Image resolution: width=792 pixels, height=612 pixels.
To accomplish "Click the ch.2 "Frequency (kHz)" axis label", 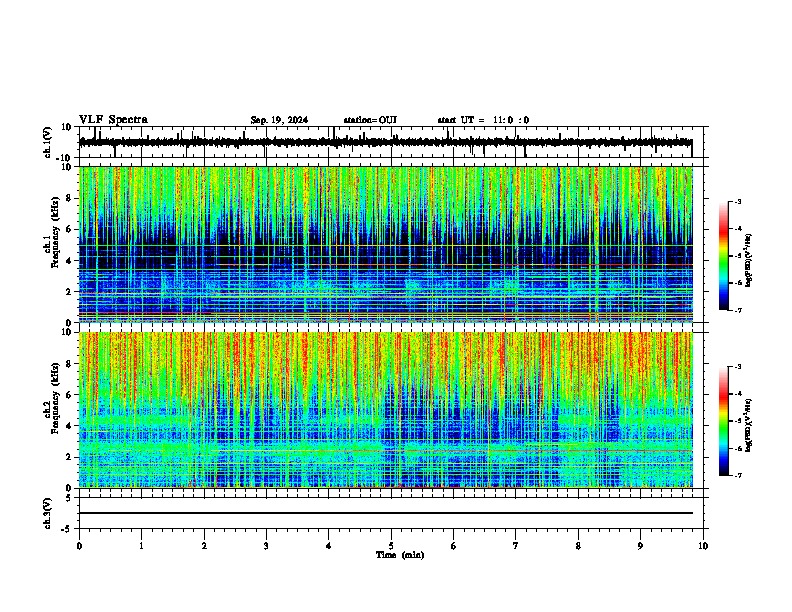I will (56, 398).
